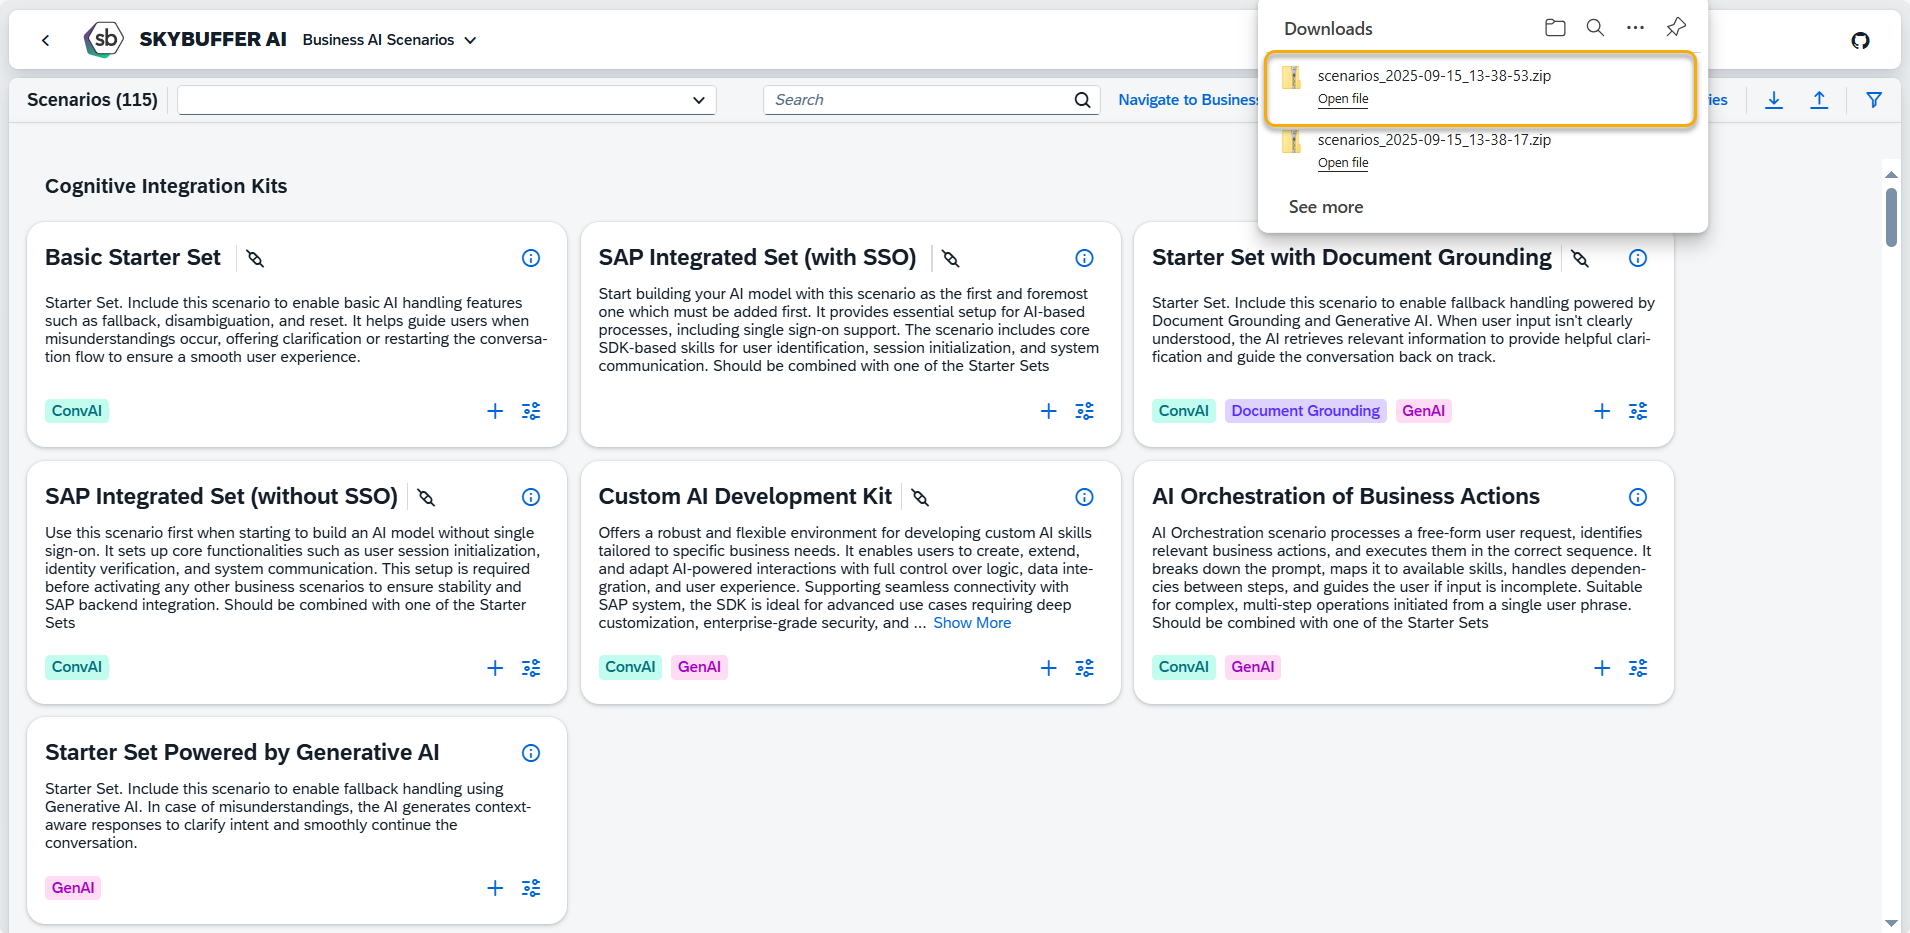
Task: Open settings for SAP Integrated Set (without SSO)
Action: pyautogui.click(x=531, y=668)
